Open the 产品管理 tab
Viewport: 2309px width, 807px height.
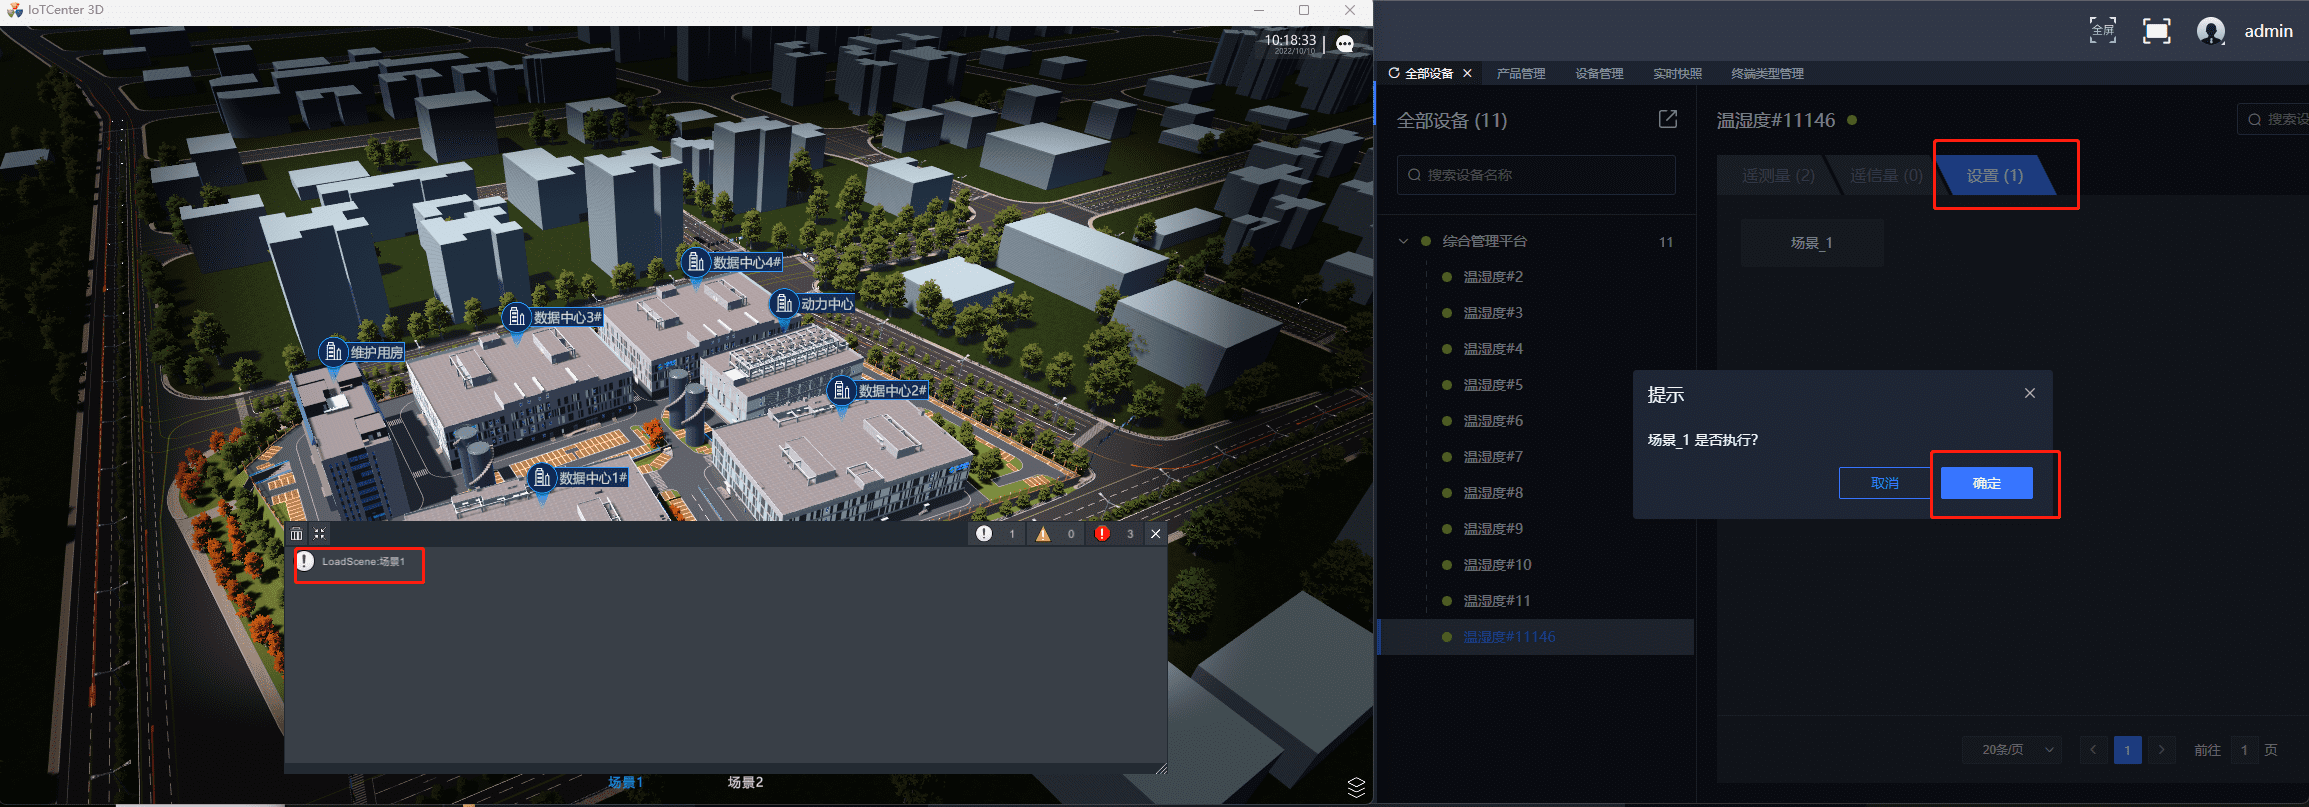point(1521,73)
